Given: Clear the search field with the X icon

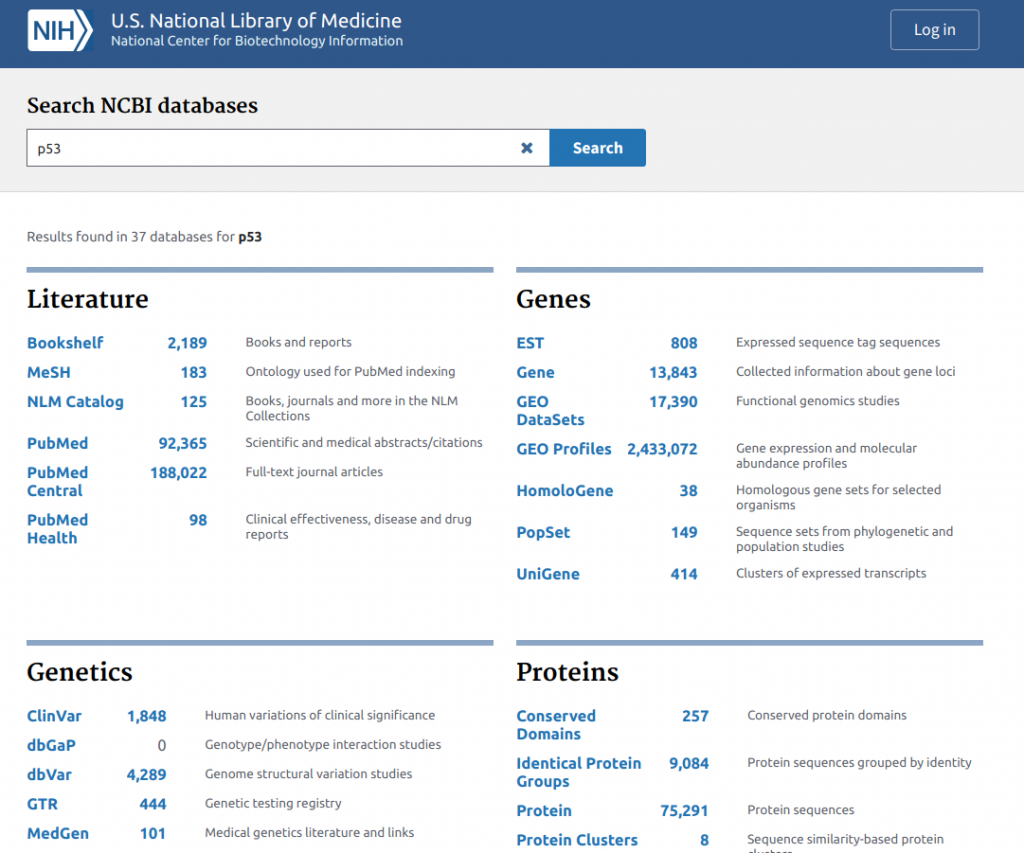Looking at the screenshot, I should [x=526, y=148].
